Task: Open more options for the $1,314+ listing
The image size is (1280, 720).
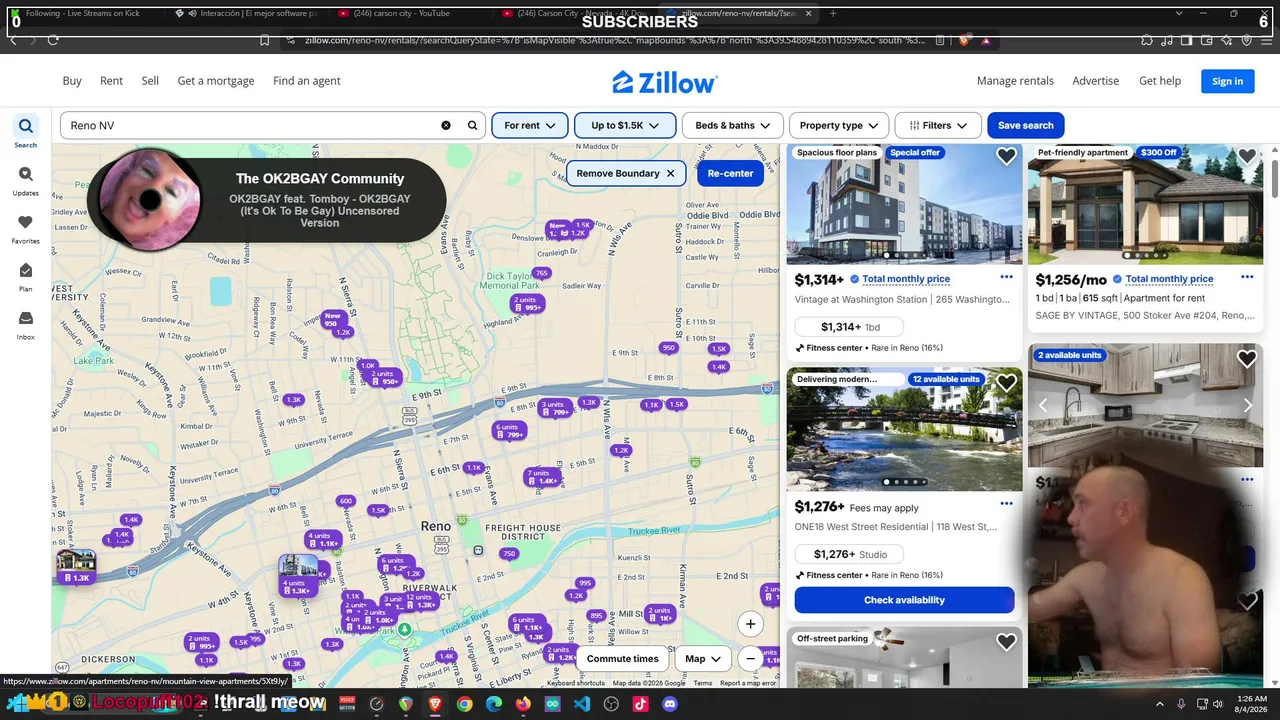Action: pyautogui.click(x=1006, y=277)
